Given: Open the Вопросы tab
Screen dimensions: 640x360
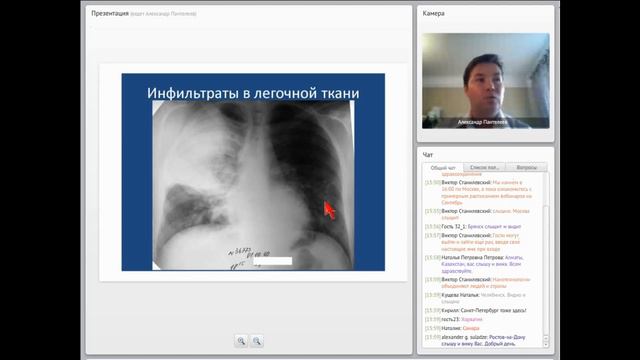Looking at the screenshot, I should click(527, 167).
